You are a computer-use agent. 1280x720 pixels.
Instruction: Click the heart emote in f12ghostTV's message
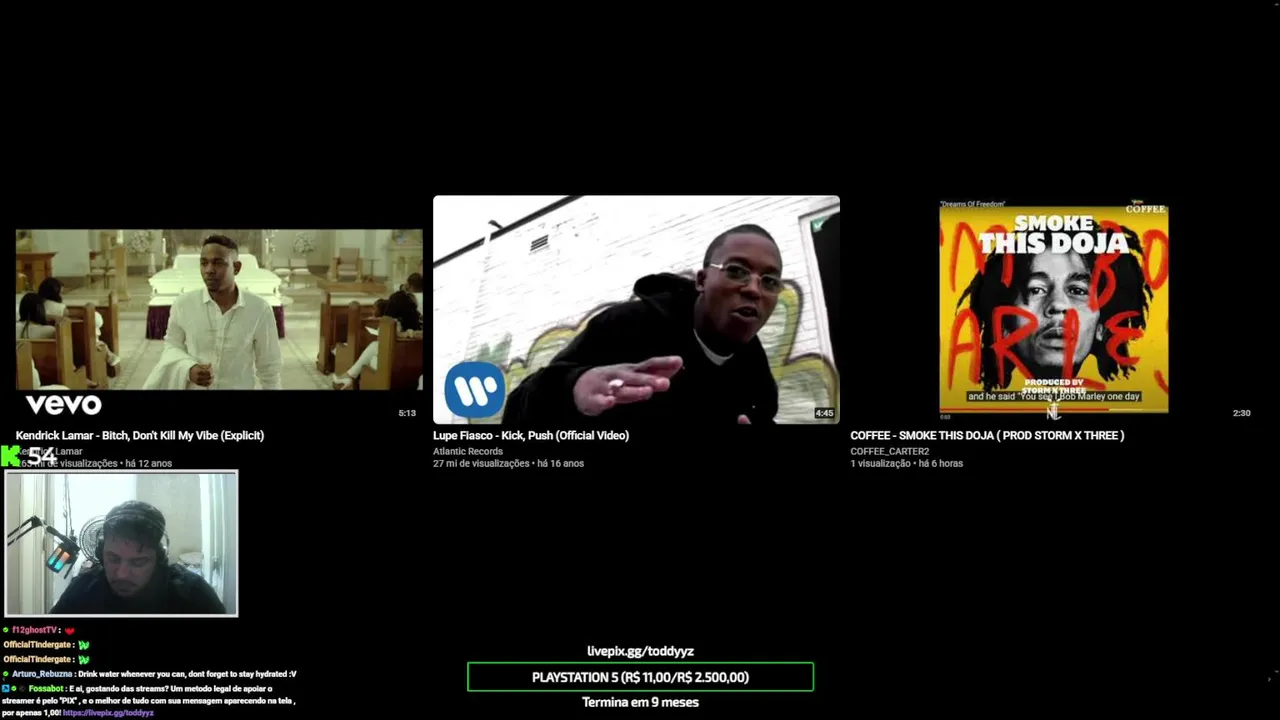click(x=70, y=631)
